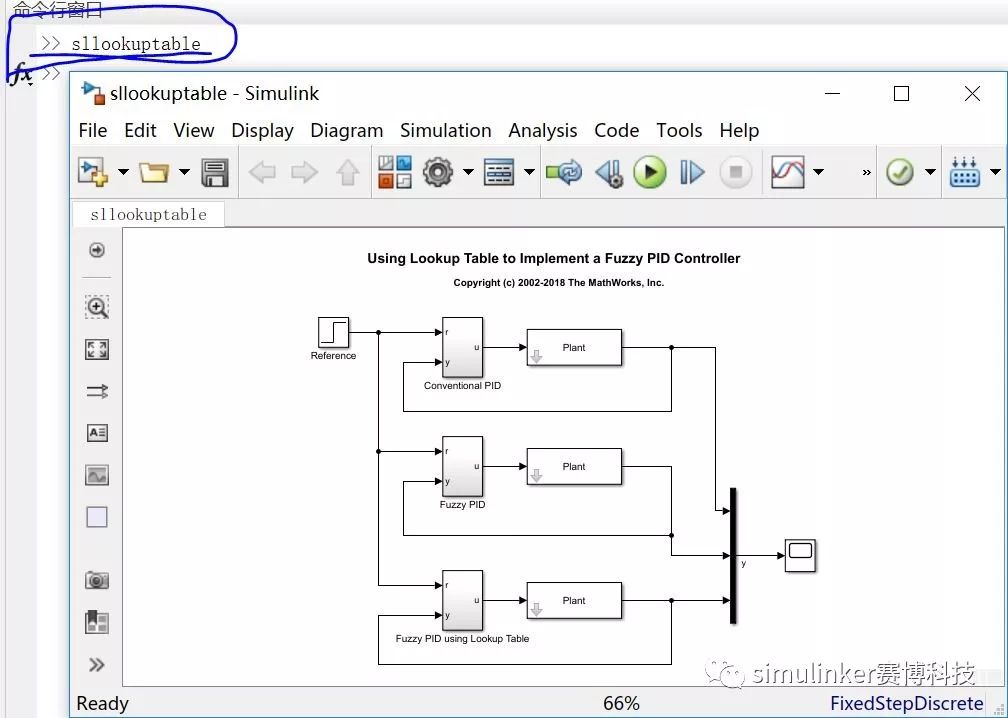Click the Open folder toolbar icon
The height and width of the screenshot is (718, 1008).
click(x=154, y=172)
